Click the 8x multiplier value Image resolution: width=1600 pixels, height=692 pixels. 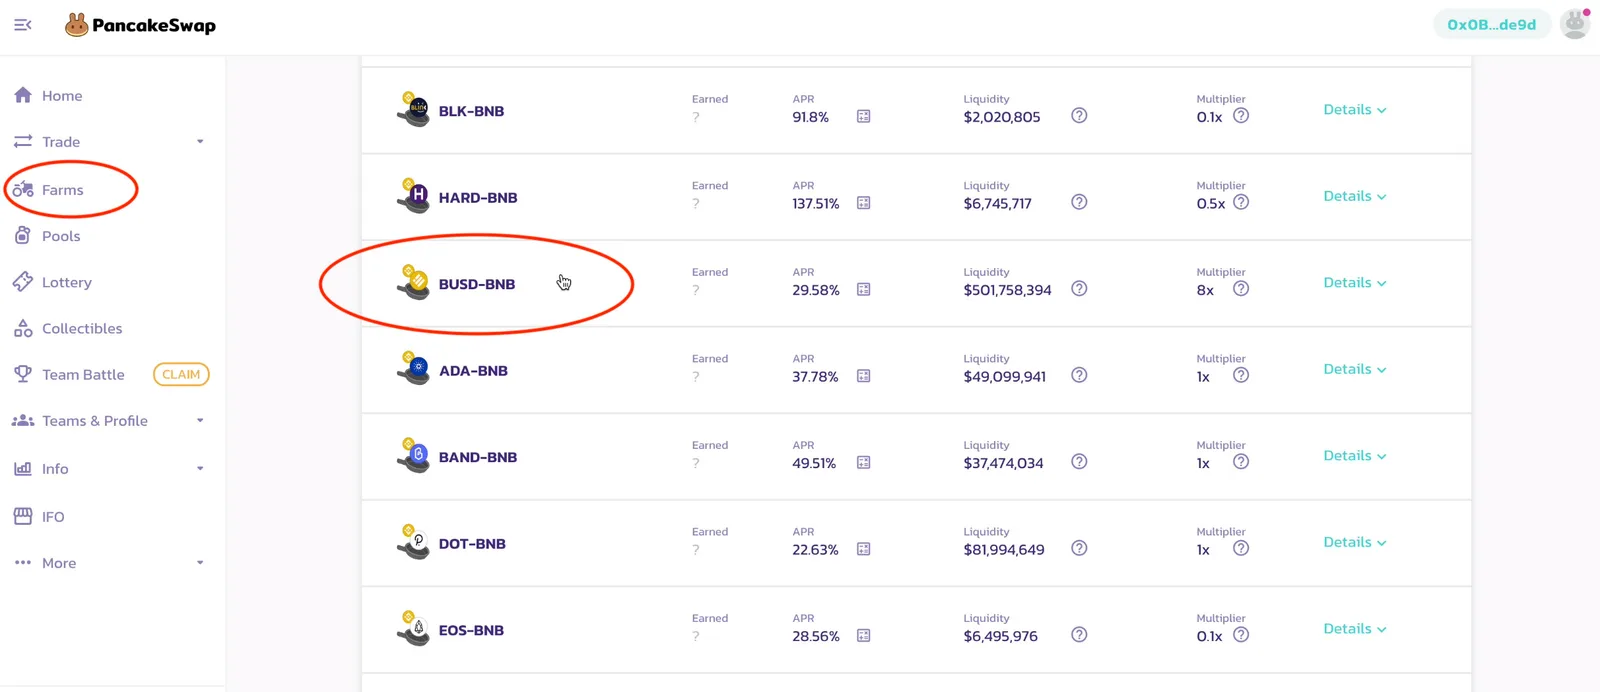[1205, 290]
